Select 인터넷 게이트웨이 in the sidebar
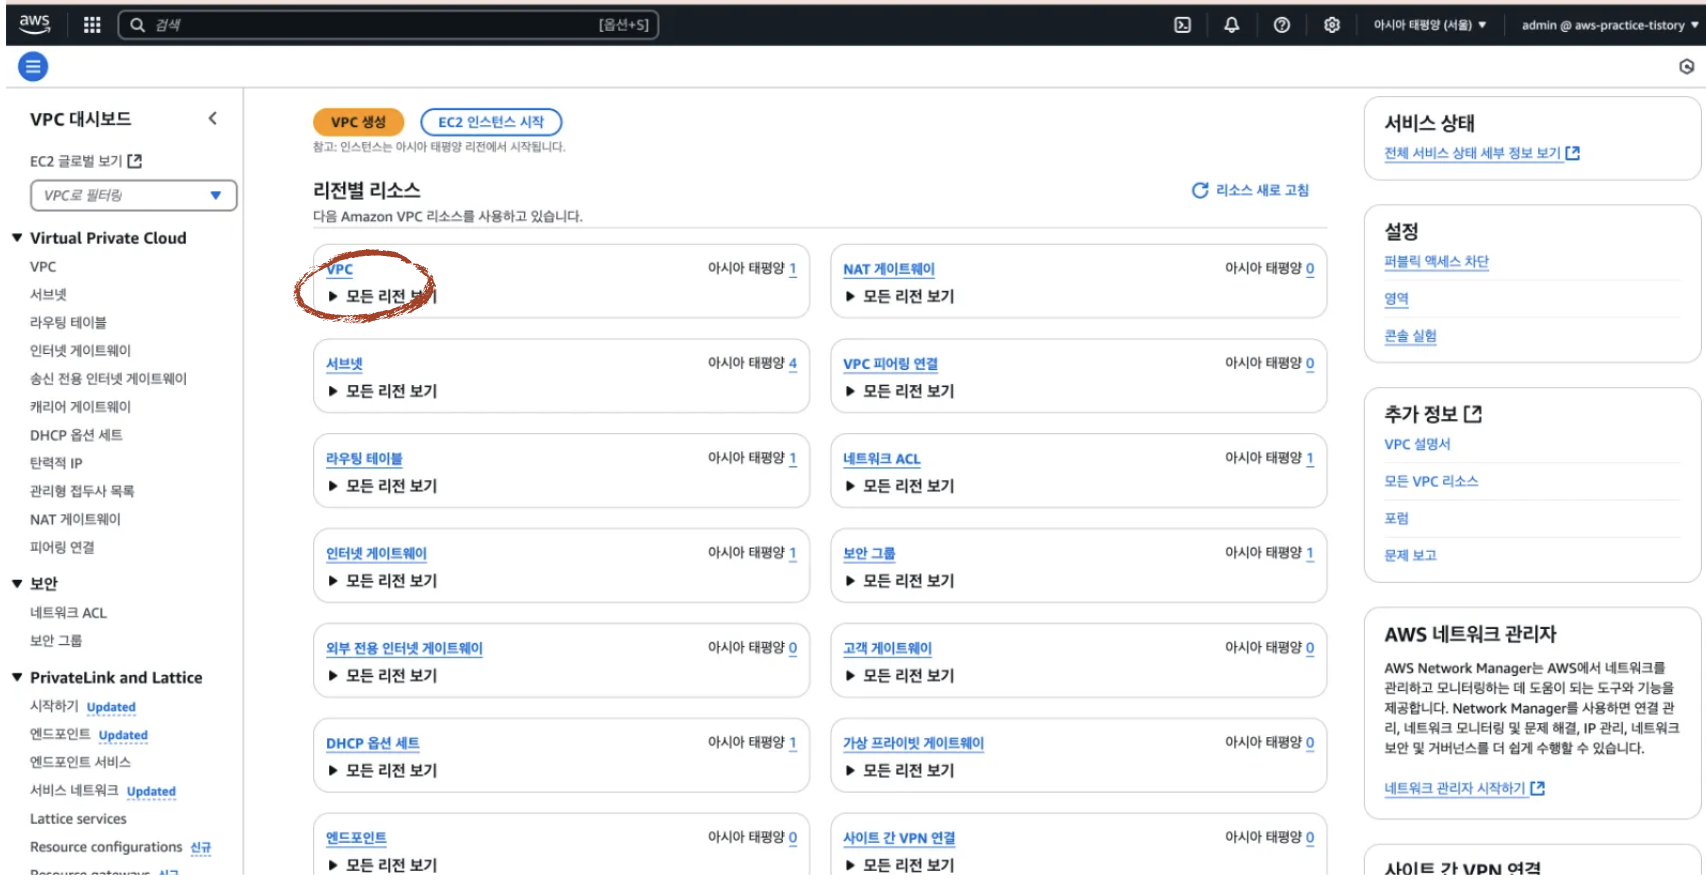Screen dimensions: 1706x888 click(80, 351)
